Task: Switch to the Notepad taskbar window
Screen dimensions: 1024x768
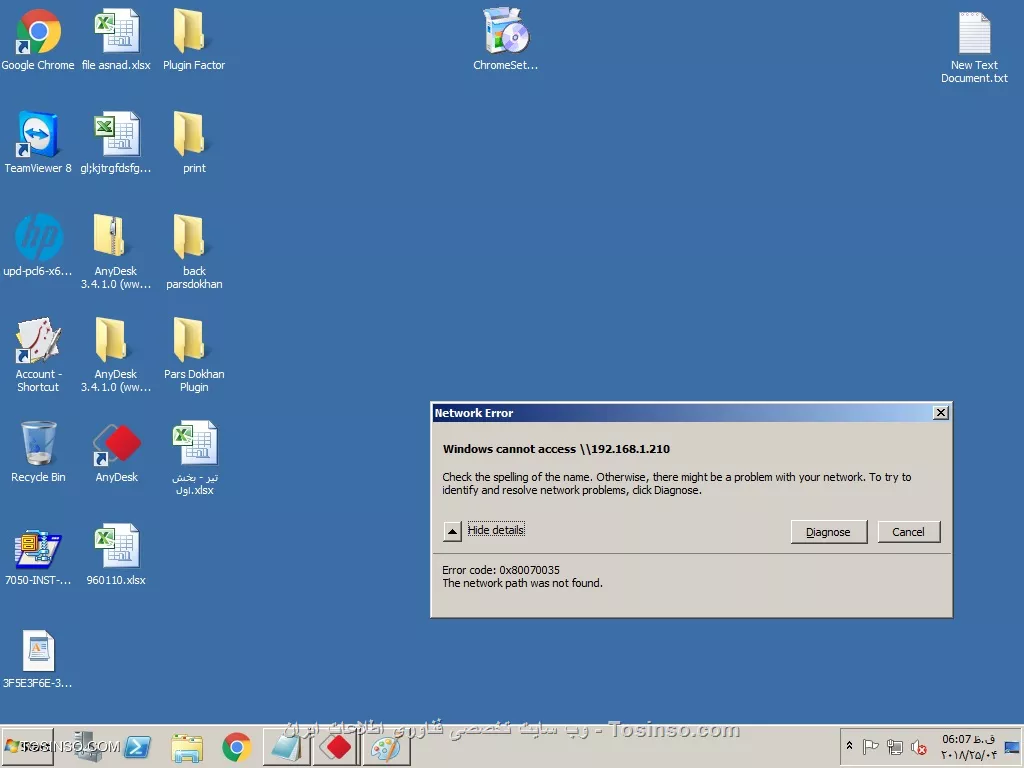Action: [287, 747]
